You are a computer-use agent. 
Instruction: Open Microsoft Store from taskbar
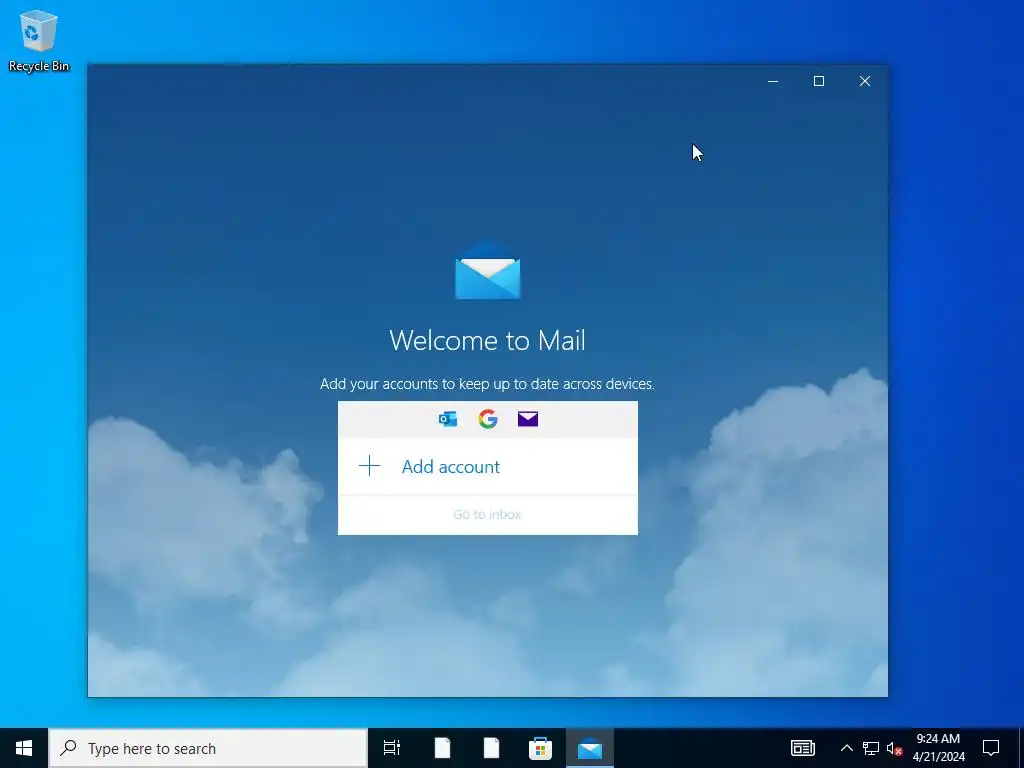point(540,748)
